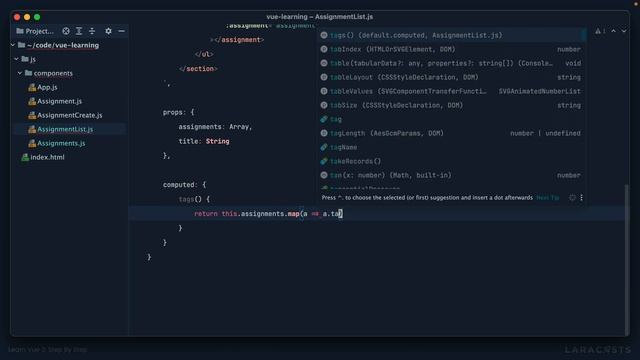
Task: Open index.html file
Action: pos(47,157)
